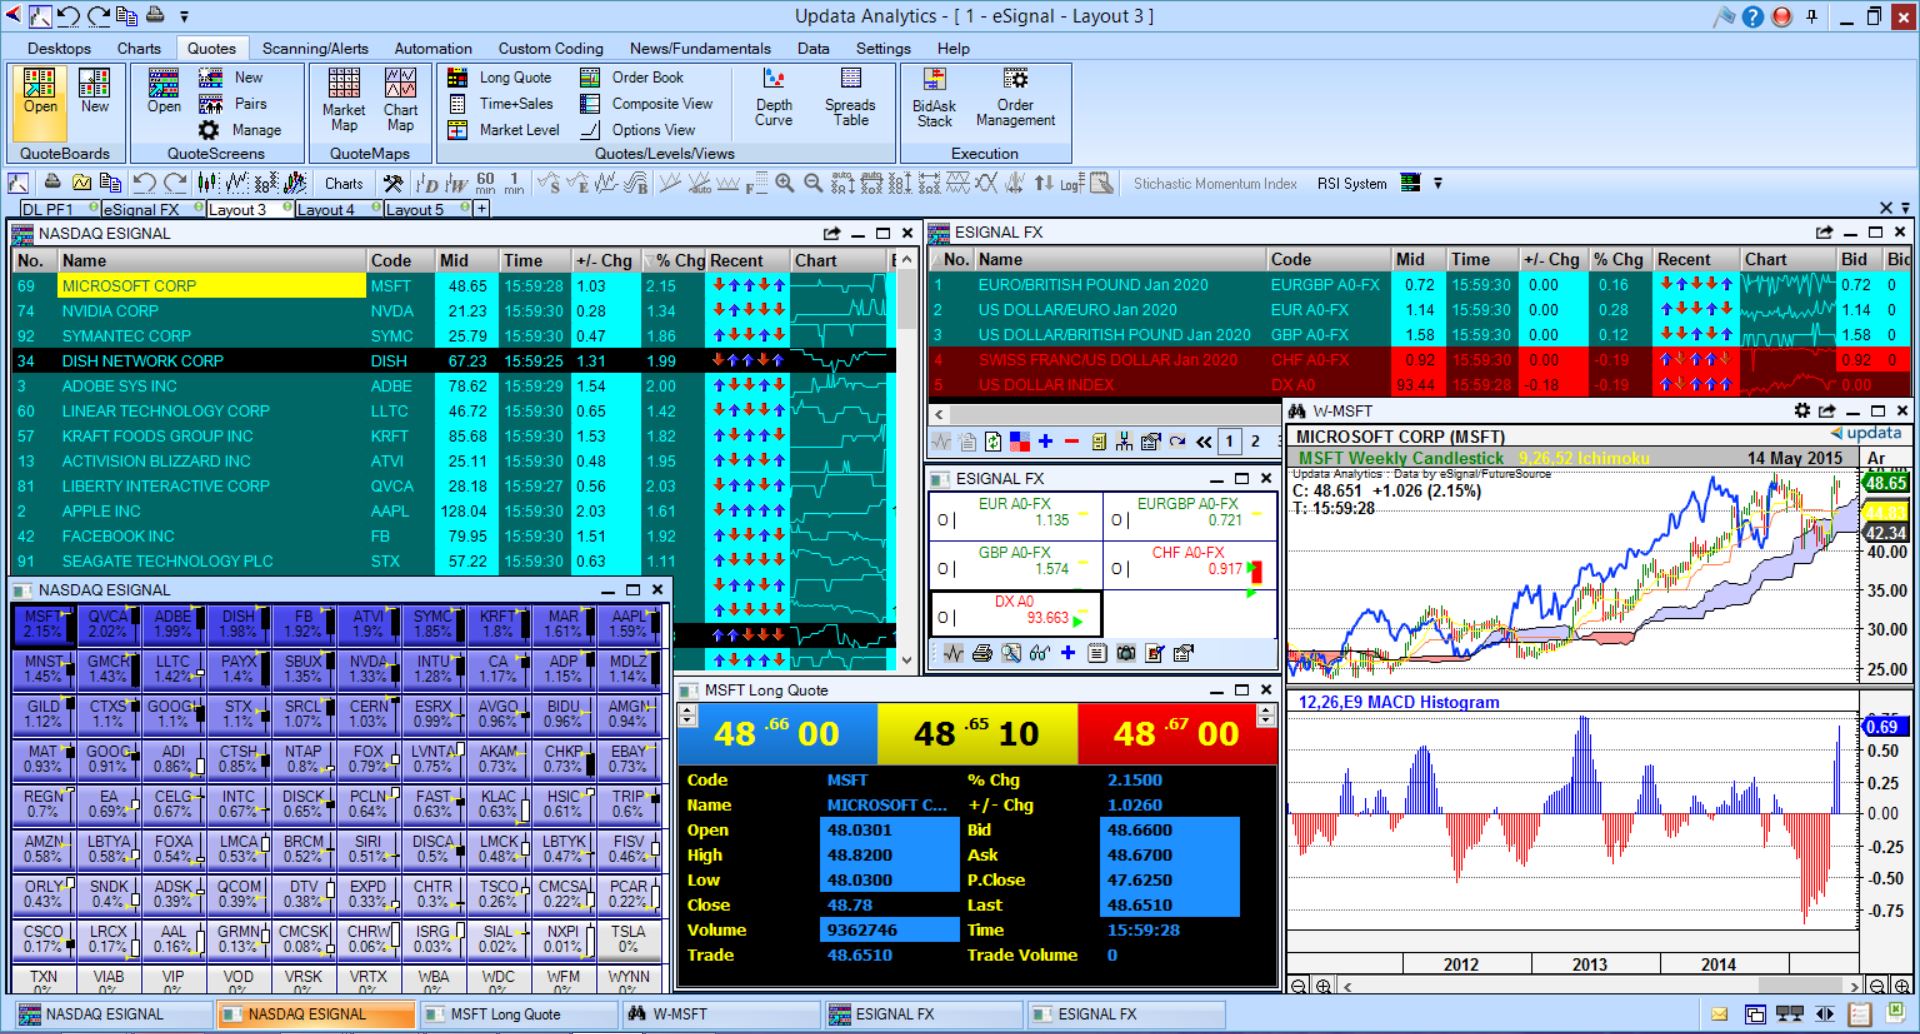Click the AAPL 1.59% heatmap tile
1920x1034 pixels.
pos(628,624)
